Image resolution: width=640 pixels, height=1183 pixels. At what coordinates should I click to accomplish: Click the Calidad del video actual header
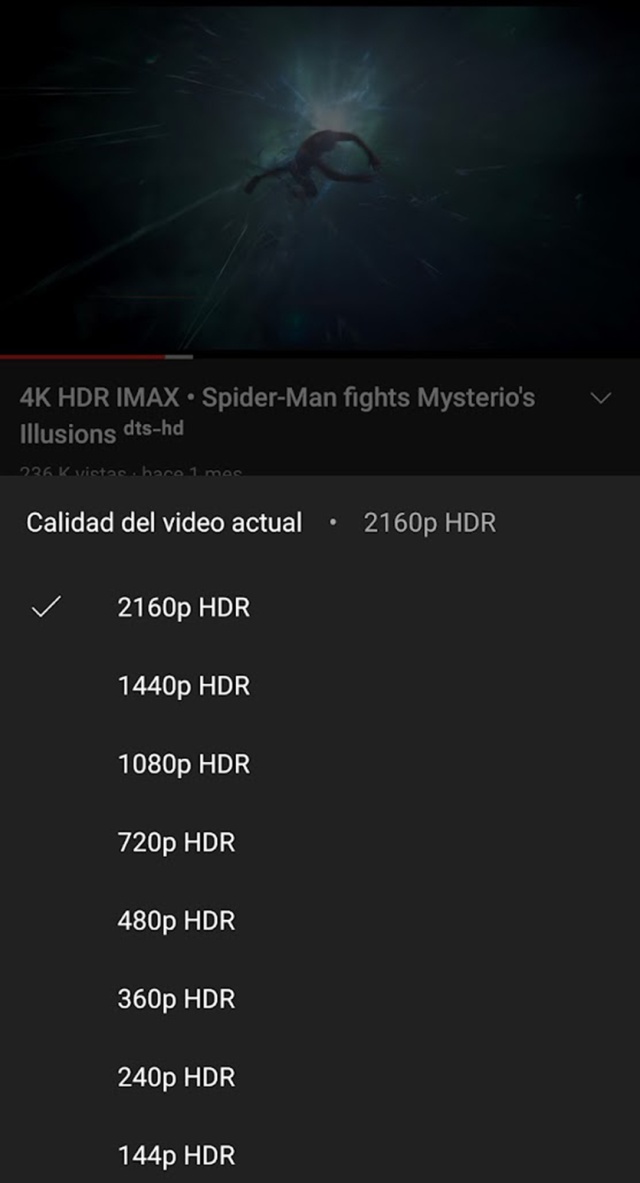[x=164, y=522]
